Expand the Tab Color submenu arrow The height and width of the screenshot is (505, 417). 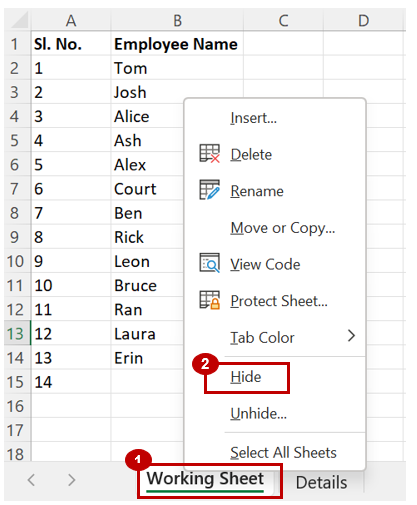pyautogui.click(x=351, y=336)
